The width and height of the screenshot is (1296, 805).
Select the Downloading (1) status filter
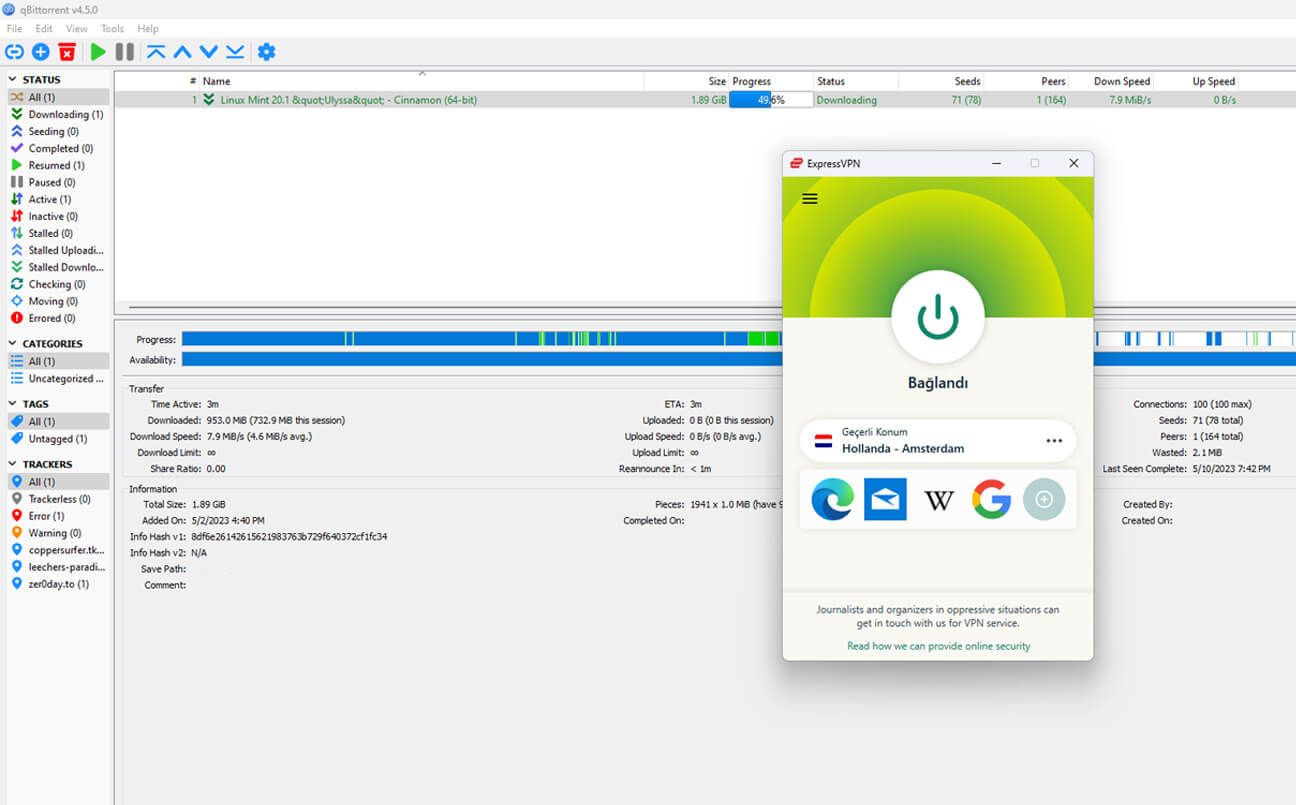(57, 115)
